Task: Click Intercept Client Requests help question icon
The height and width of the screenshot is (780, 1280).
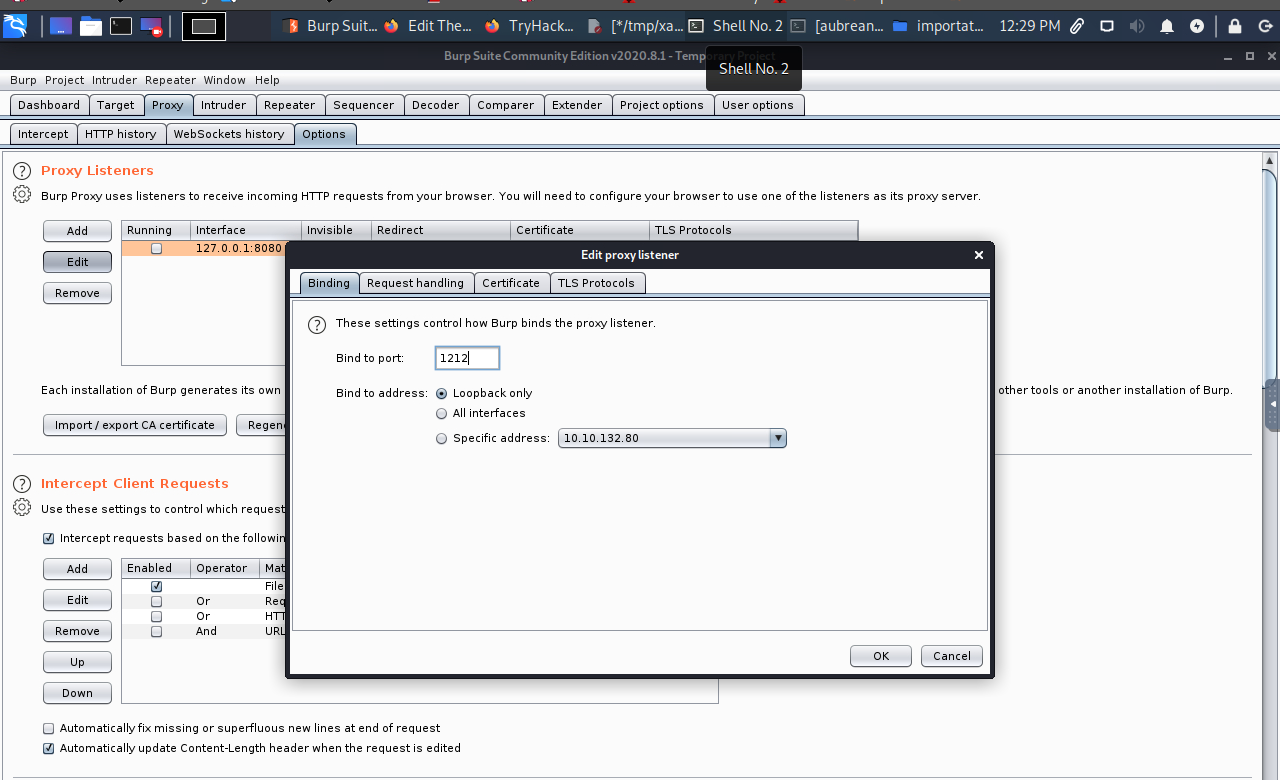Action: (x=22, y=484)
